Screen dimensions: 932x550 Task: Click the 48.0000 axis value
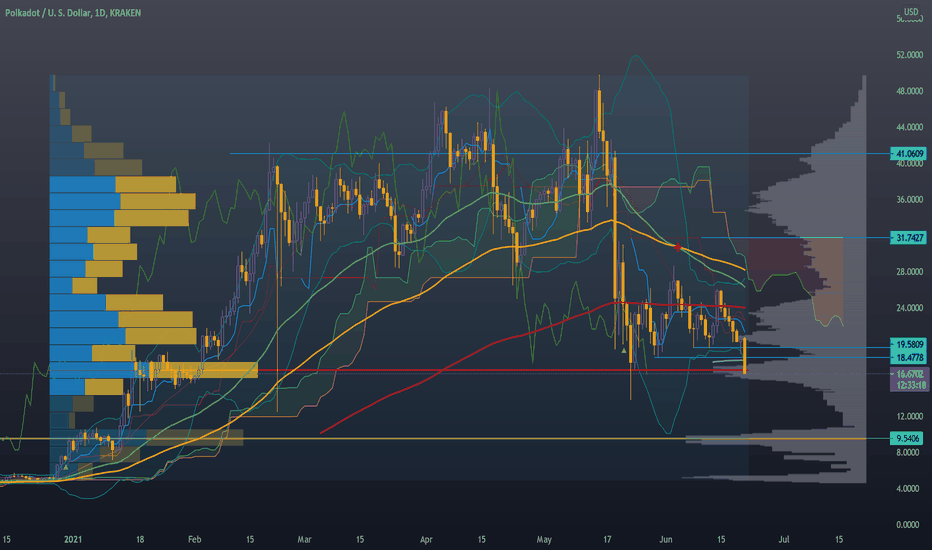(909, 91)
